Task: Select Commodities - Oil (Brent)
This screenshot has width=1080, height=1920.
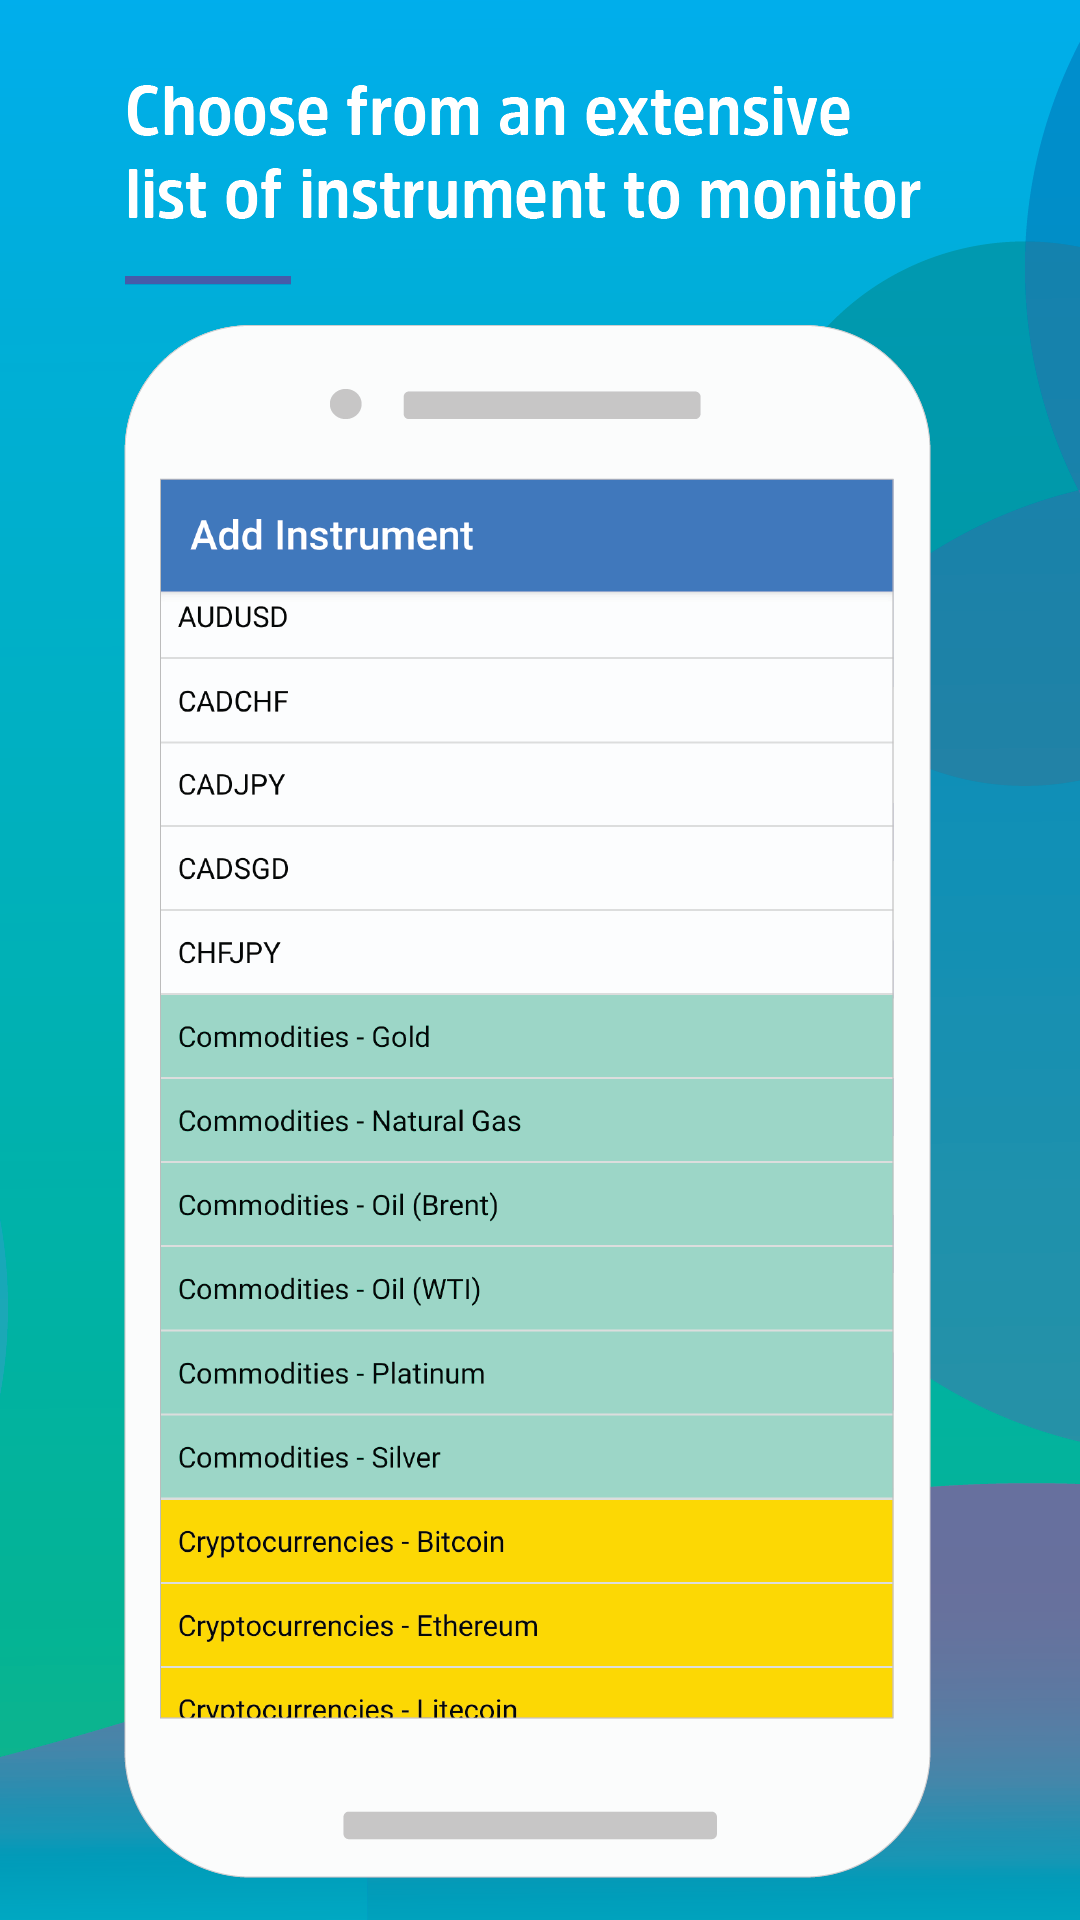Action: 526,1205
